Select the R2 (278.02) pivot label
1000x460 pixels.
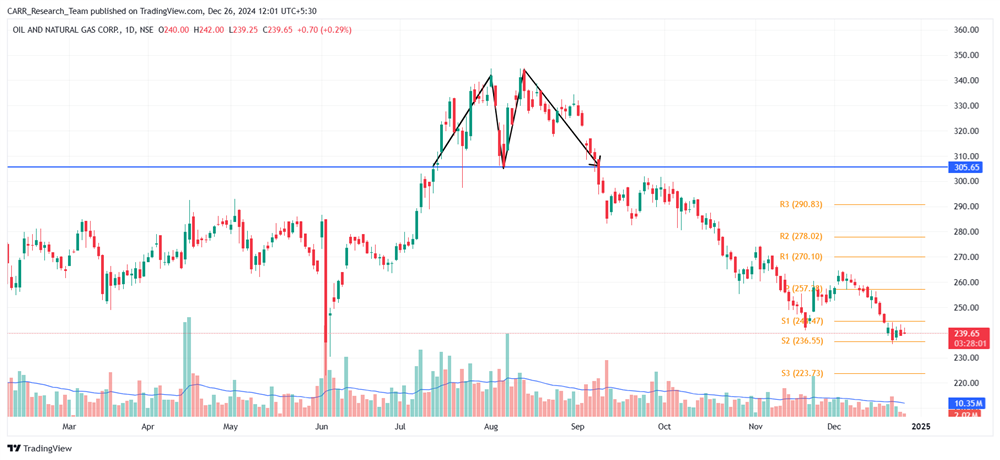[800, 236]
